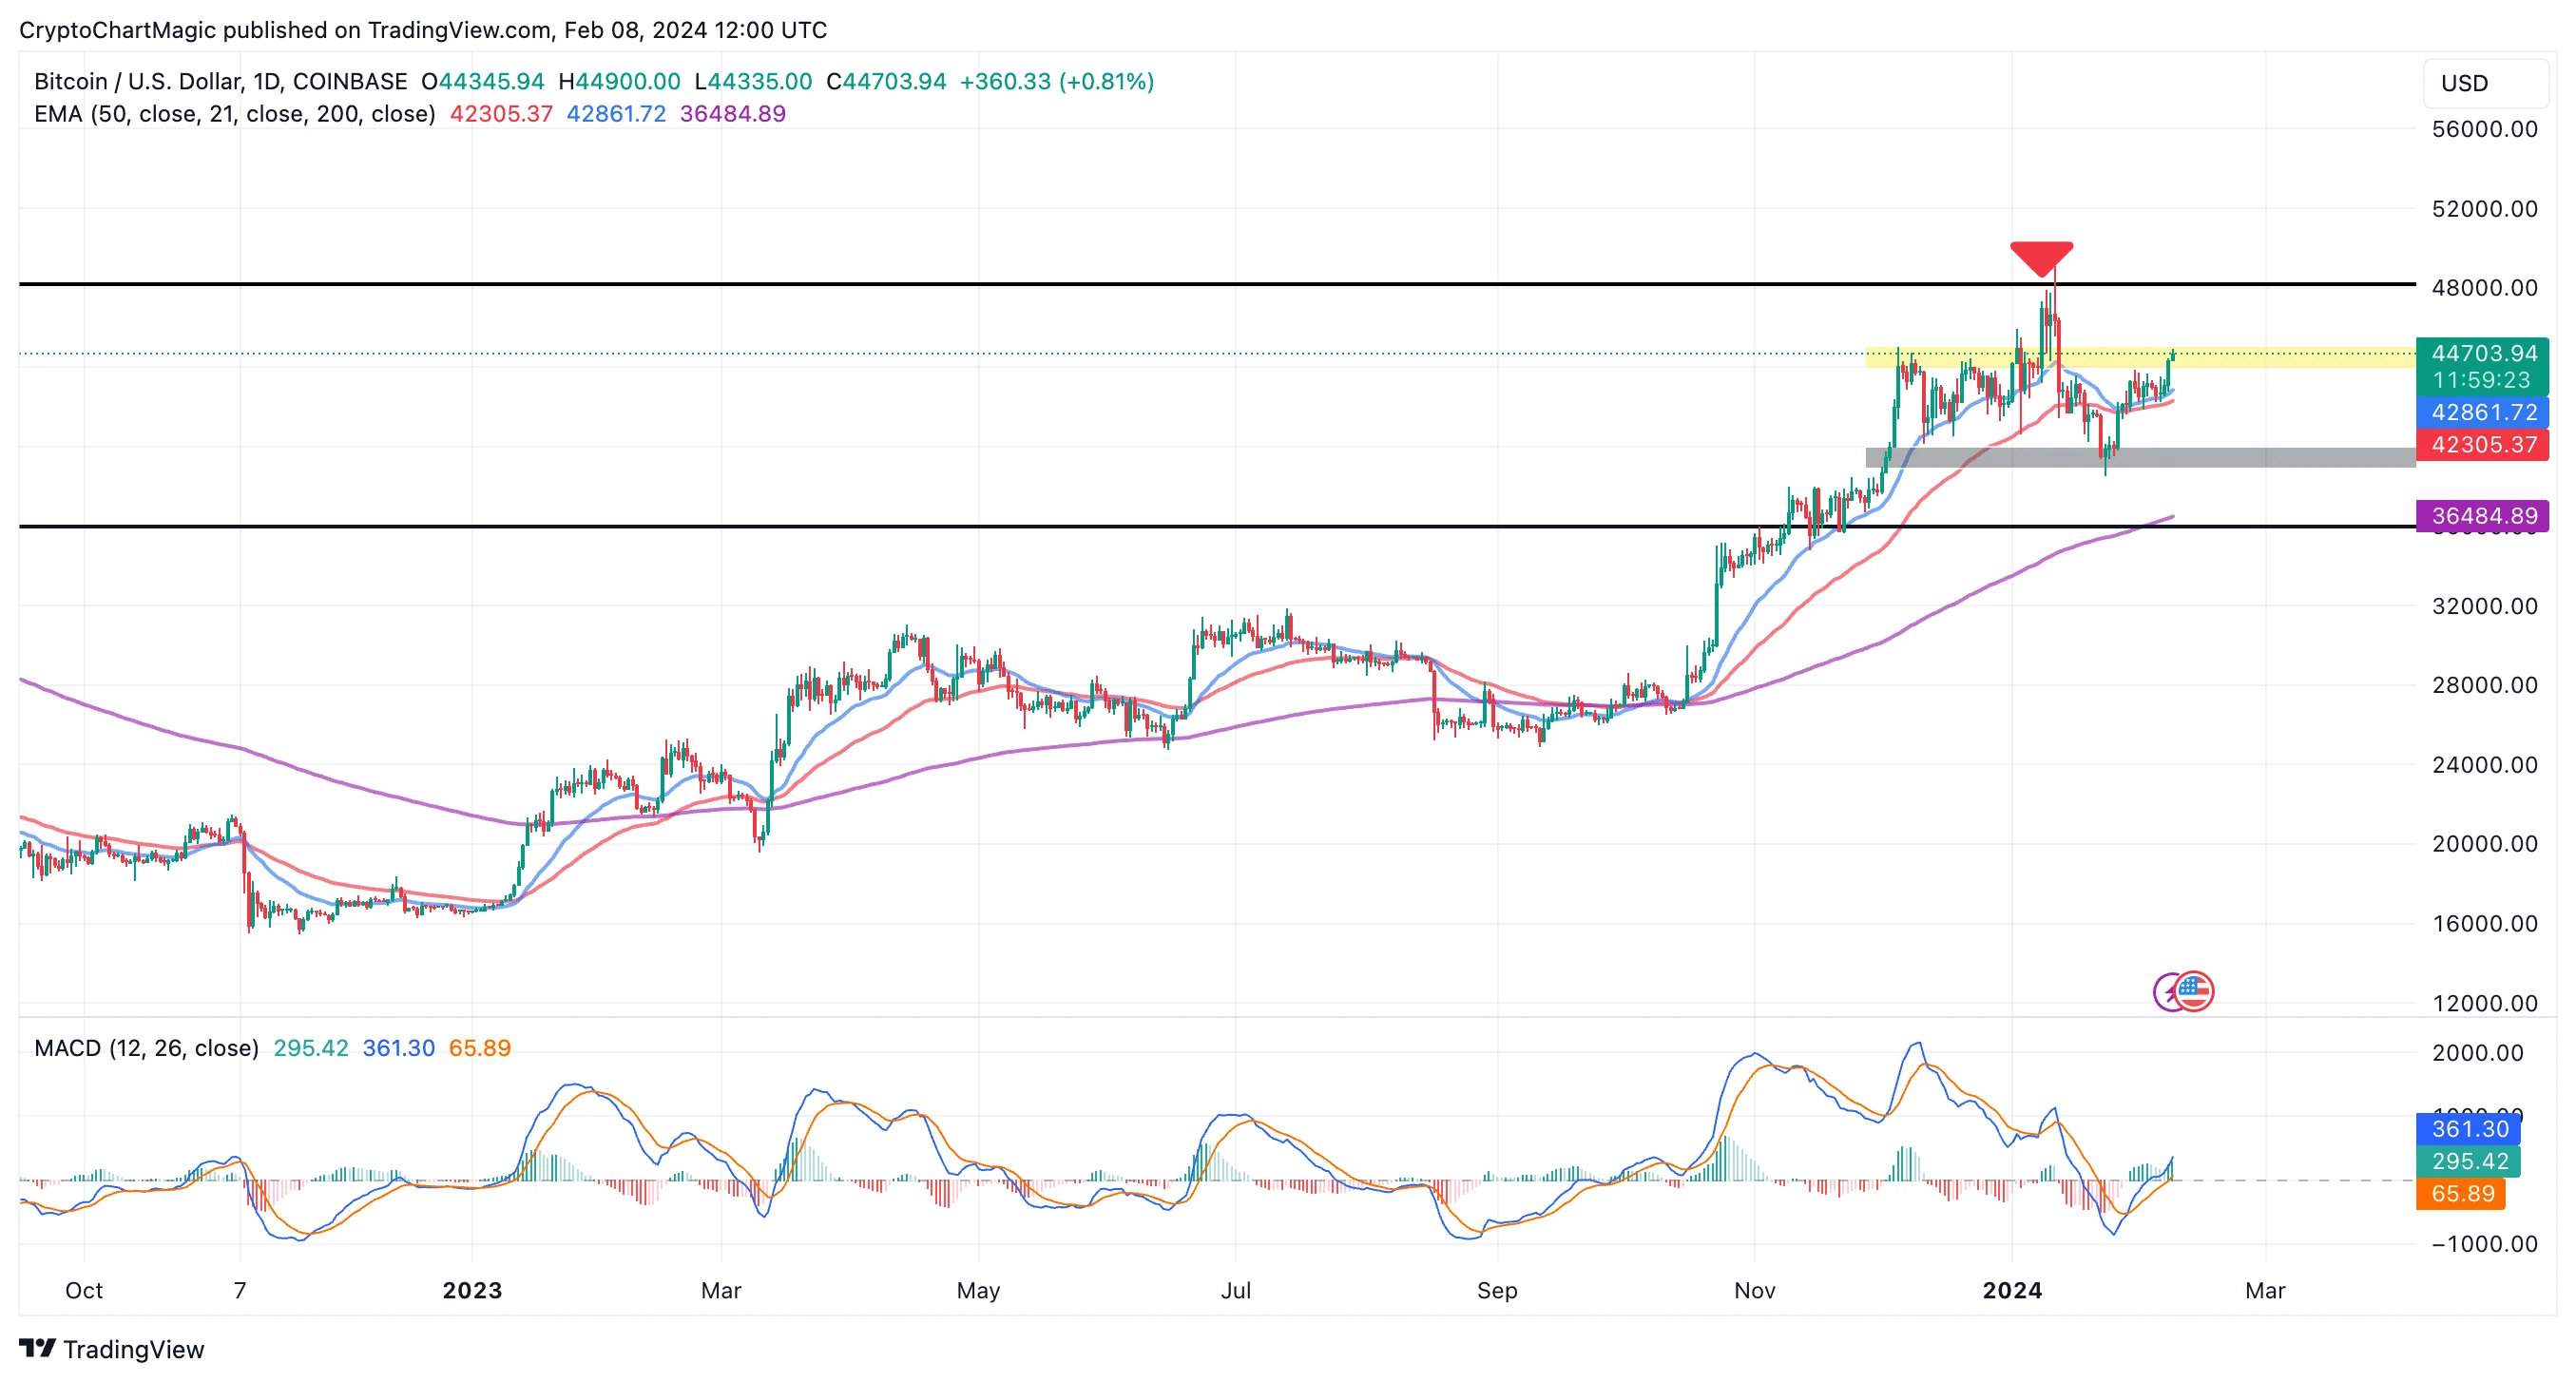Click the 56000.00 price axis label
Image resolution: width=2576 pixels, height=1382 pixels.
click(x=2484, y=129)
